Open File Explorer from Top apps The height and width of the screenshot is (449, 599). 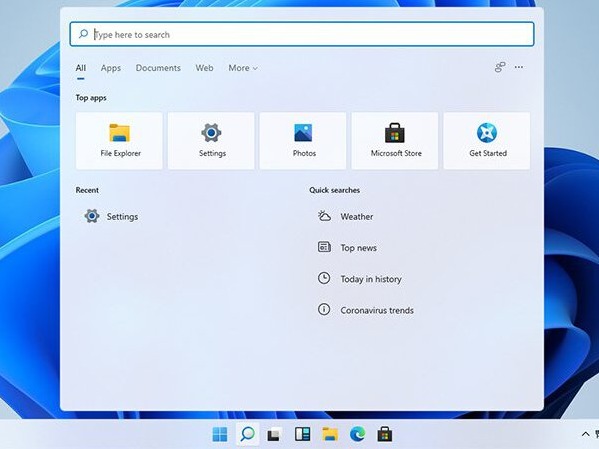click(x=119, y=141)
